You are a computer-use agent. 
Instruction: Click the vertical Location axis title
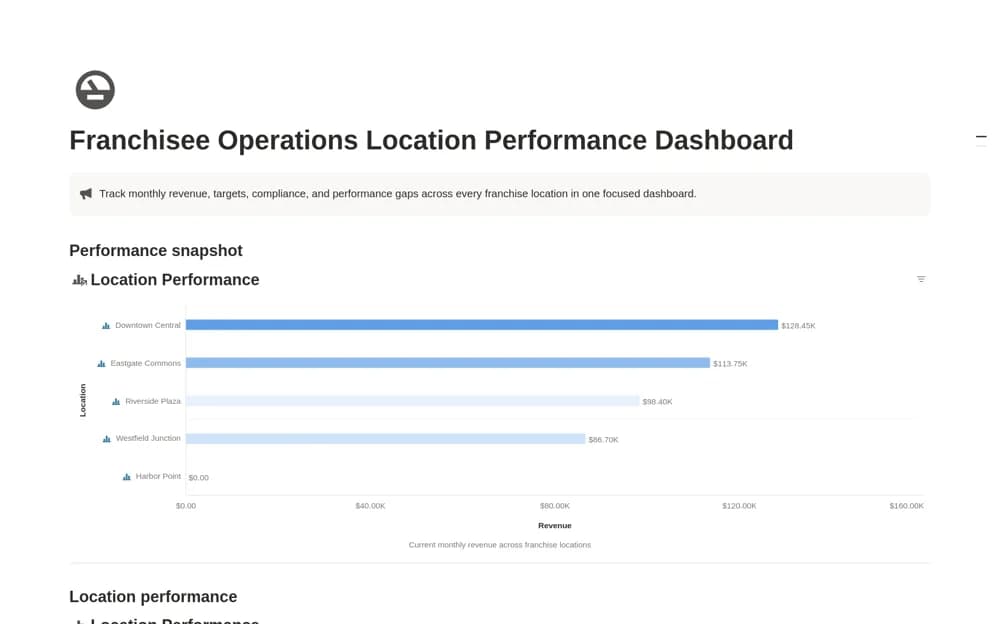point(82,400)
